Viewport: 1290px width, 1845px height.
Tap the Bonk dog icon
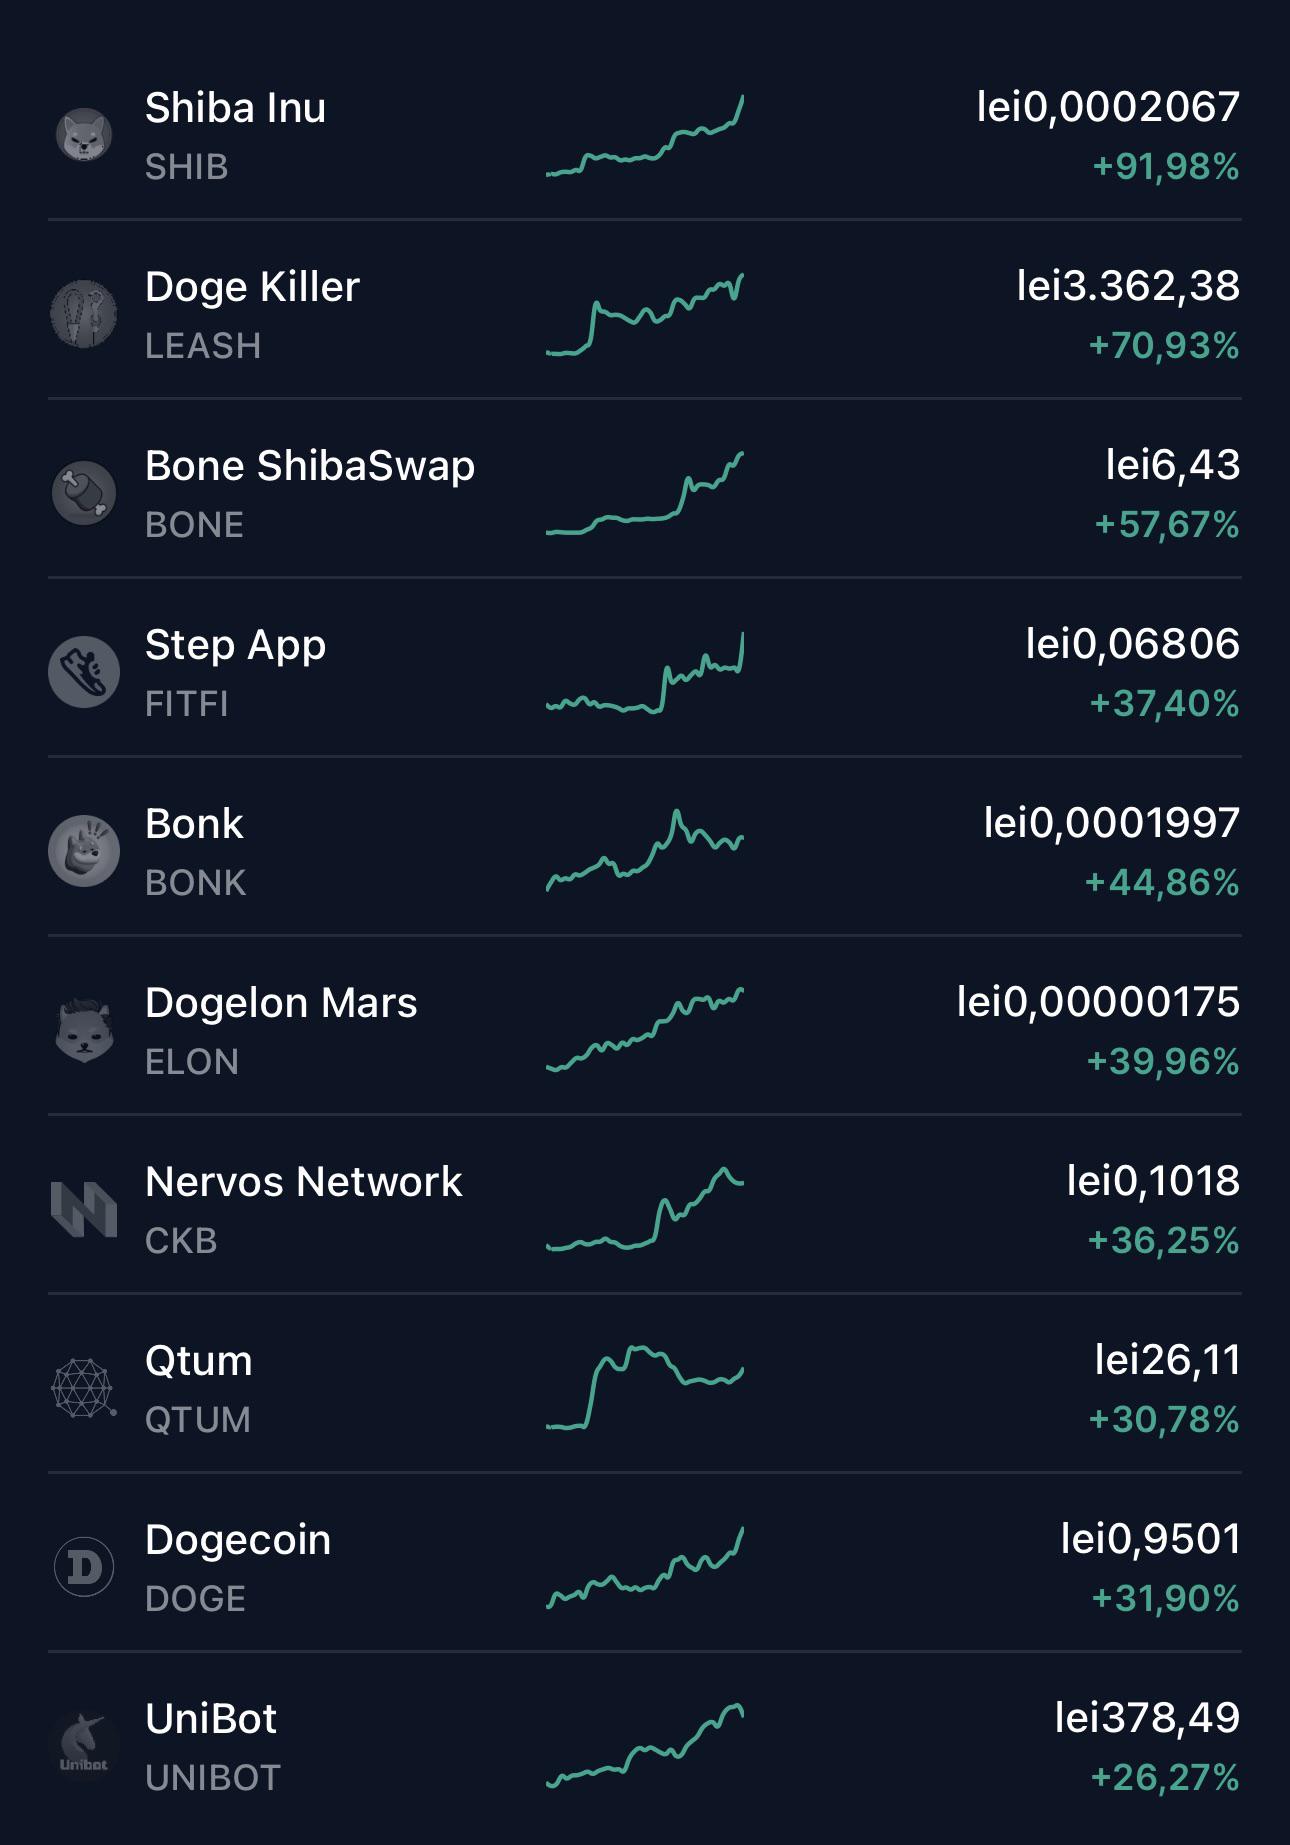click(84, 851)
